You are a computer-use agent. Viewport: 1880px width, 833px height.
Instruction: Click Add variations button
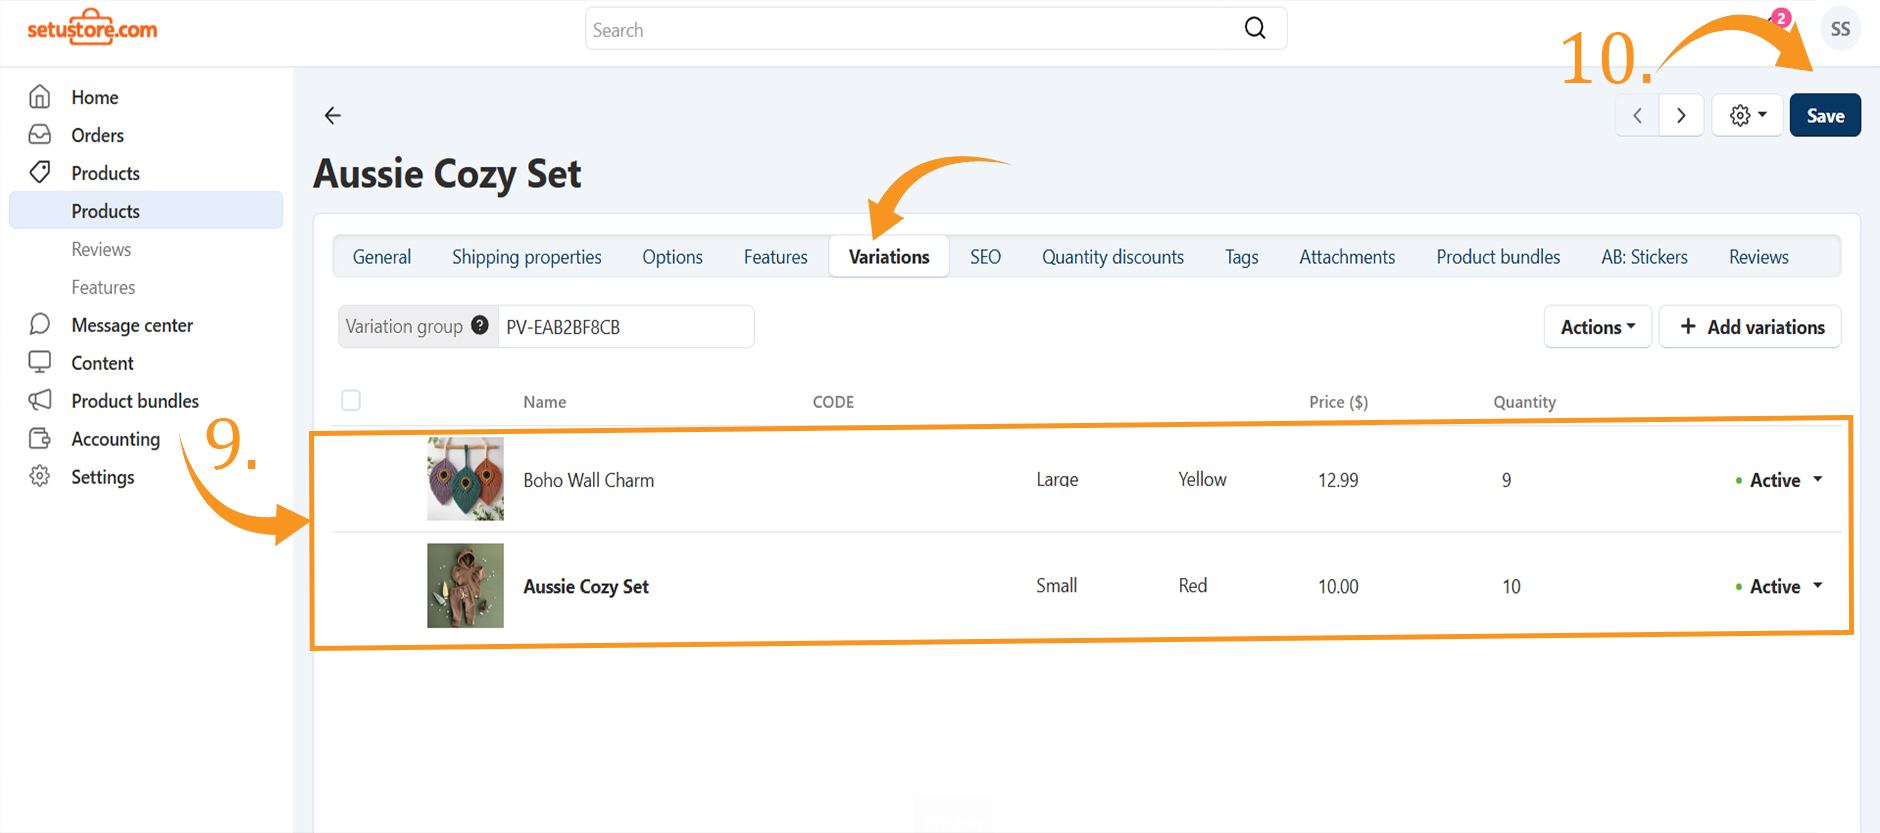[x=1750, y=327]
